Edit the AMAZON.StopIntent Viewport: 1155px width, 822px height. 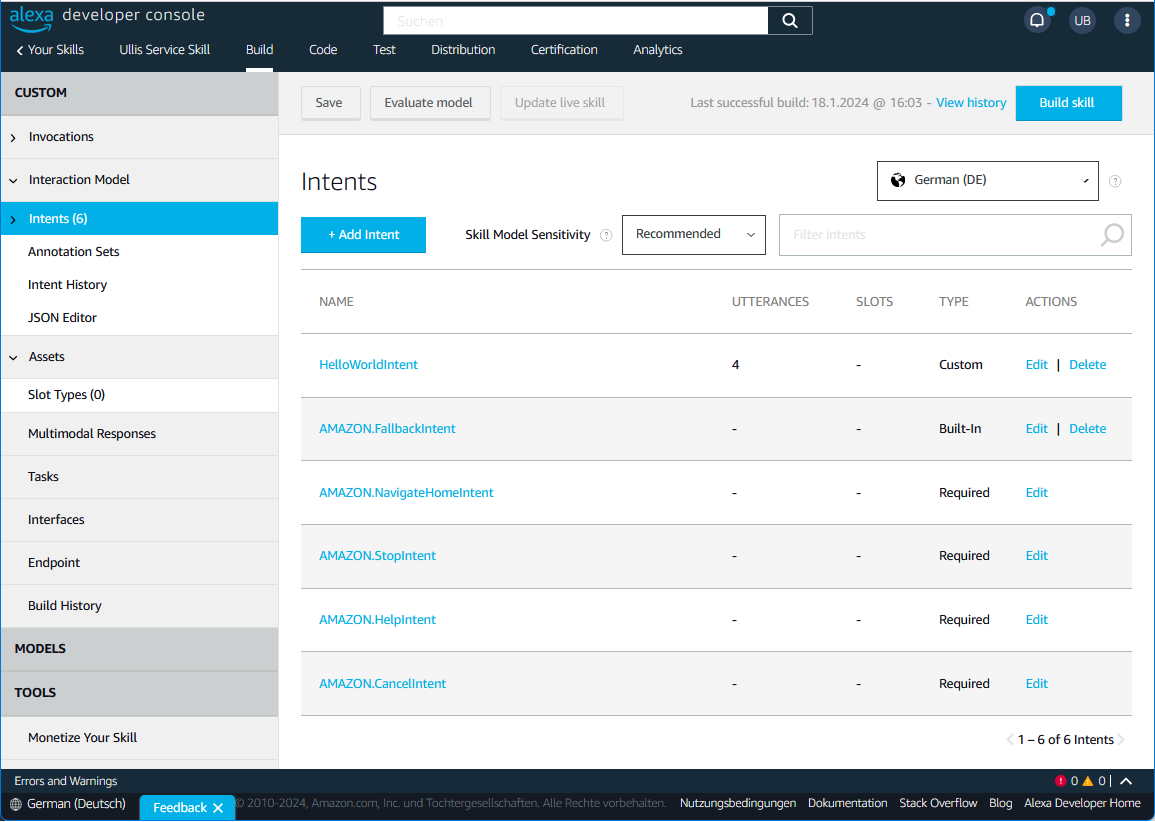1036,556
